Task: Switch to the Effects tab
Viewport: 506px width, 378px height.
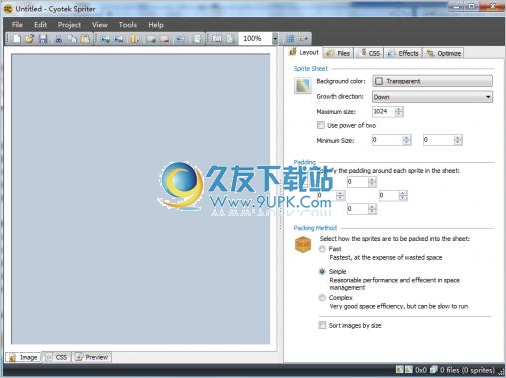Action: (x=404, y=53)
